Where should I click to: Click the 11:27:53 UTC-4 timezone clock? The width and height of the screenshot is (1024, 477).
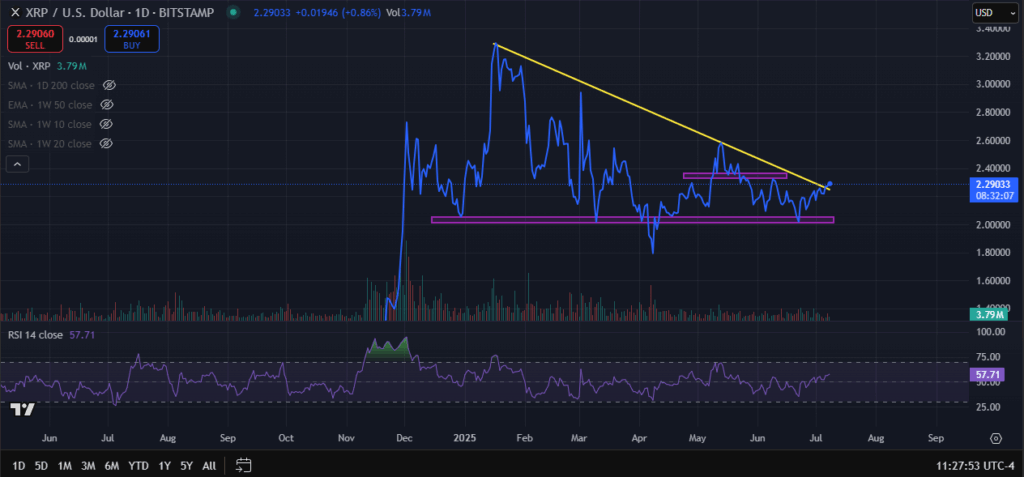point(974,466)
